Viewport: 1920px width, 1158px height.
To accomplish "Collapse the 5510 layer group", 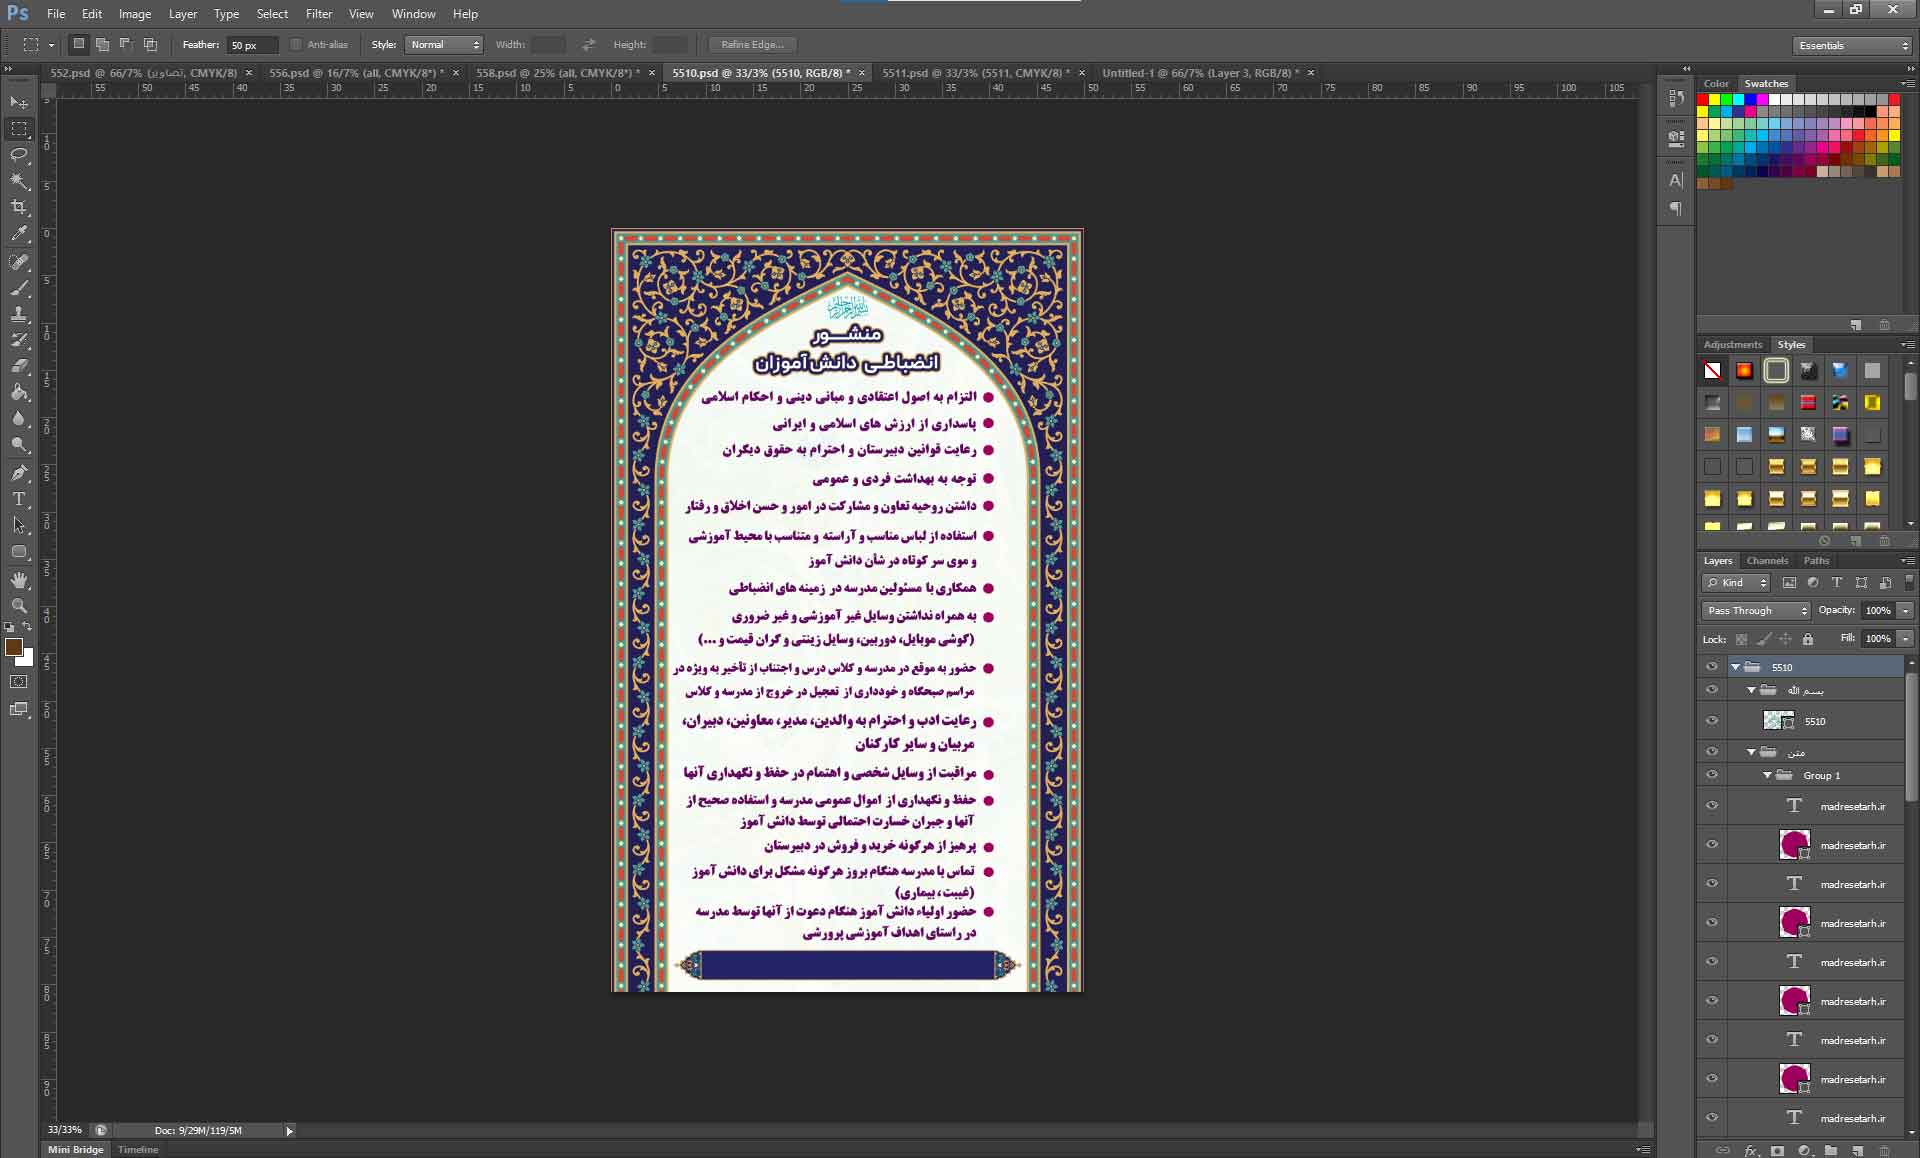I will pyautogui.click(x=1735, y=667).
